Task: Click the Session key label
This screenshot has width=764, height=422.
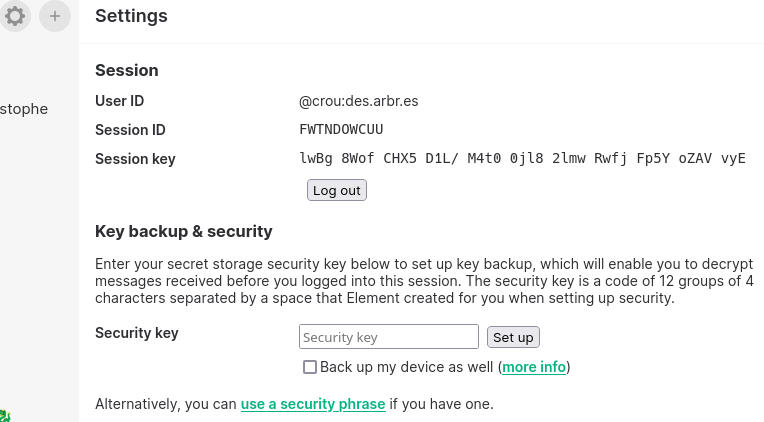Action: [135, 159]
